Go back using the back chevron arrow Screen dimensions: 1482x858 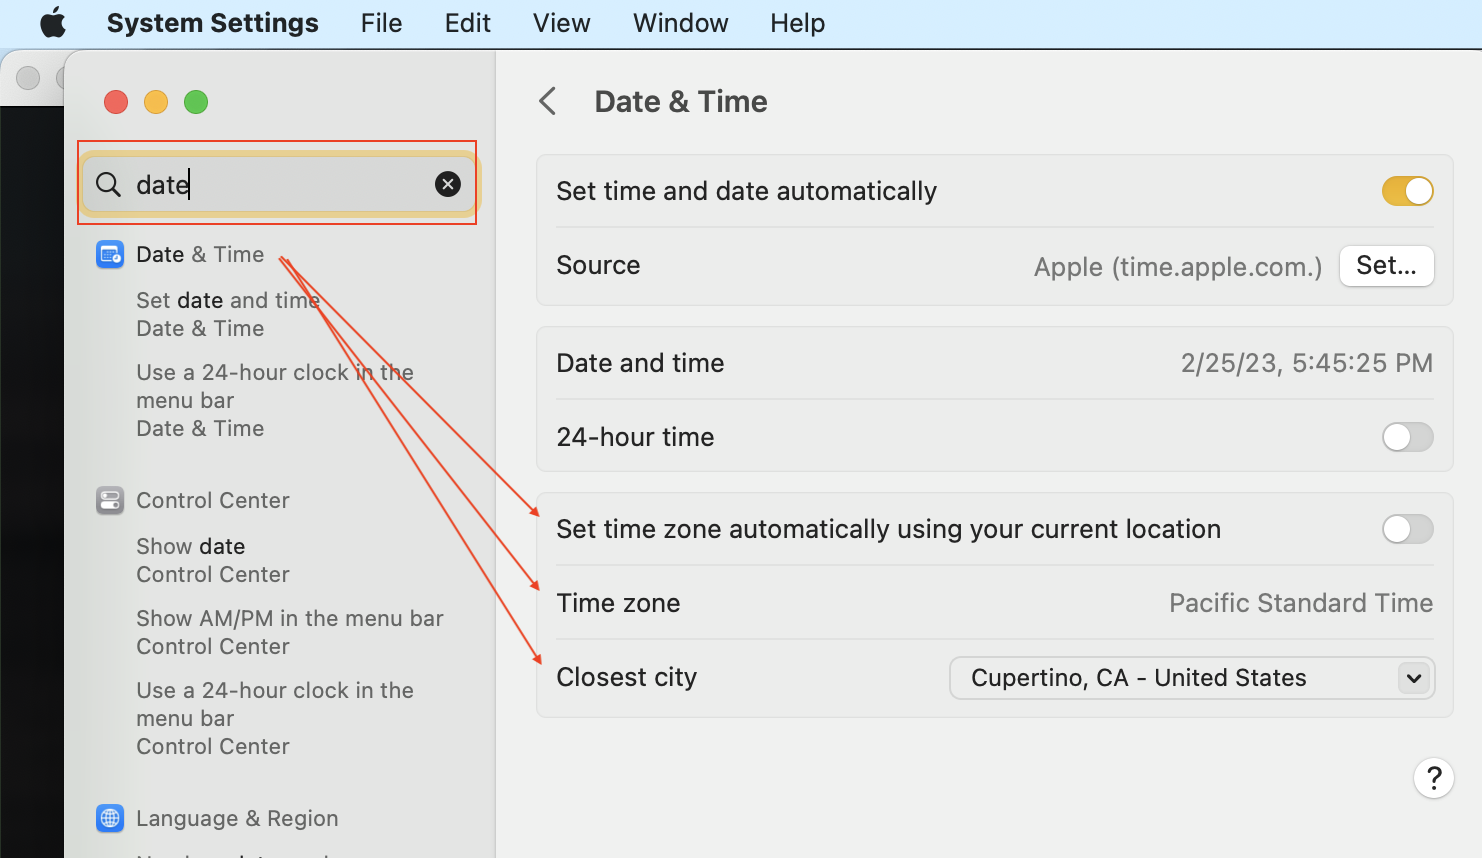[547, 101]
